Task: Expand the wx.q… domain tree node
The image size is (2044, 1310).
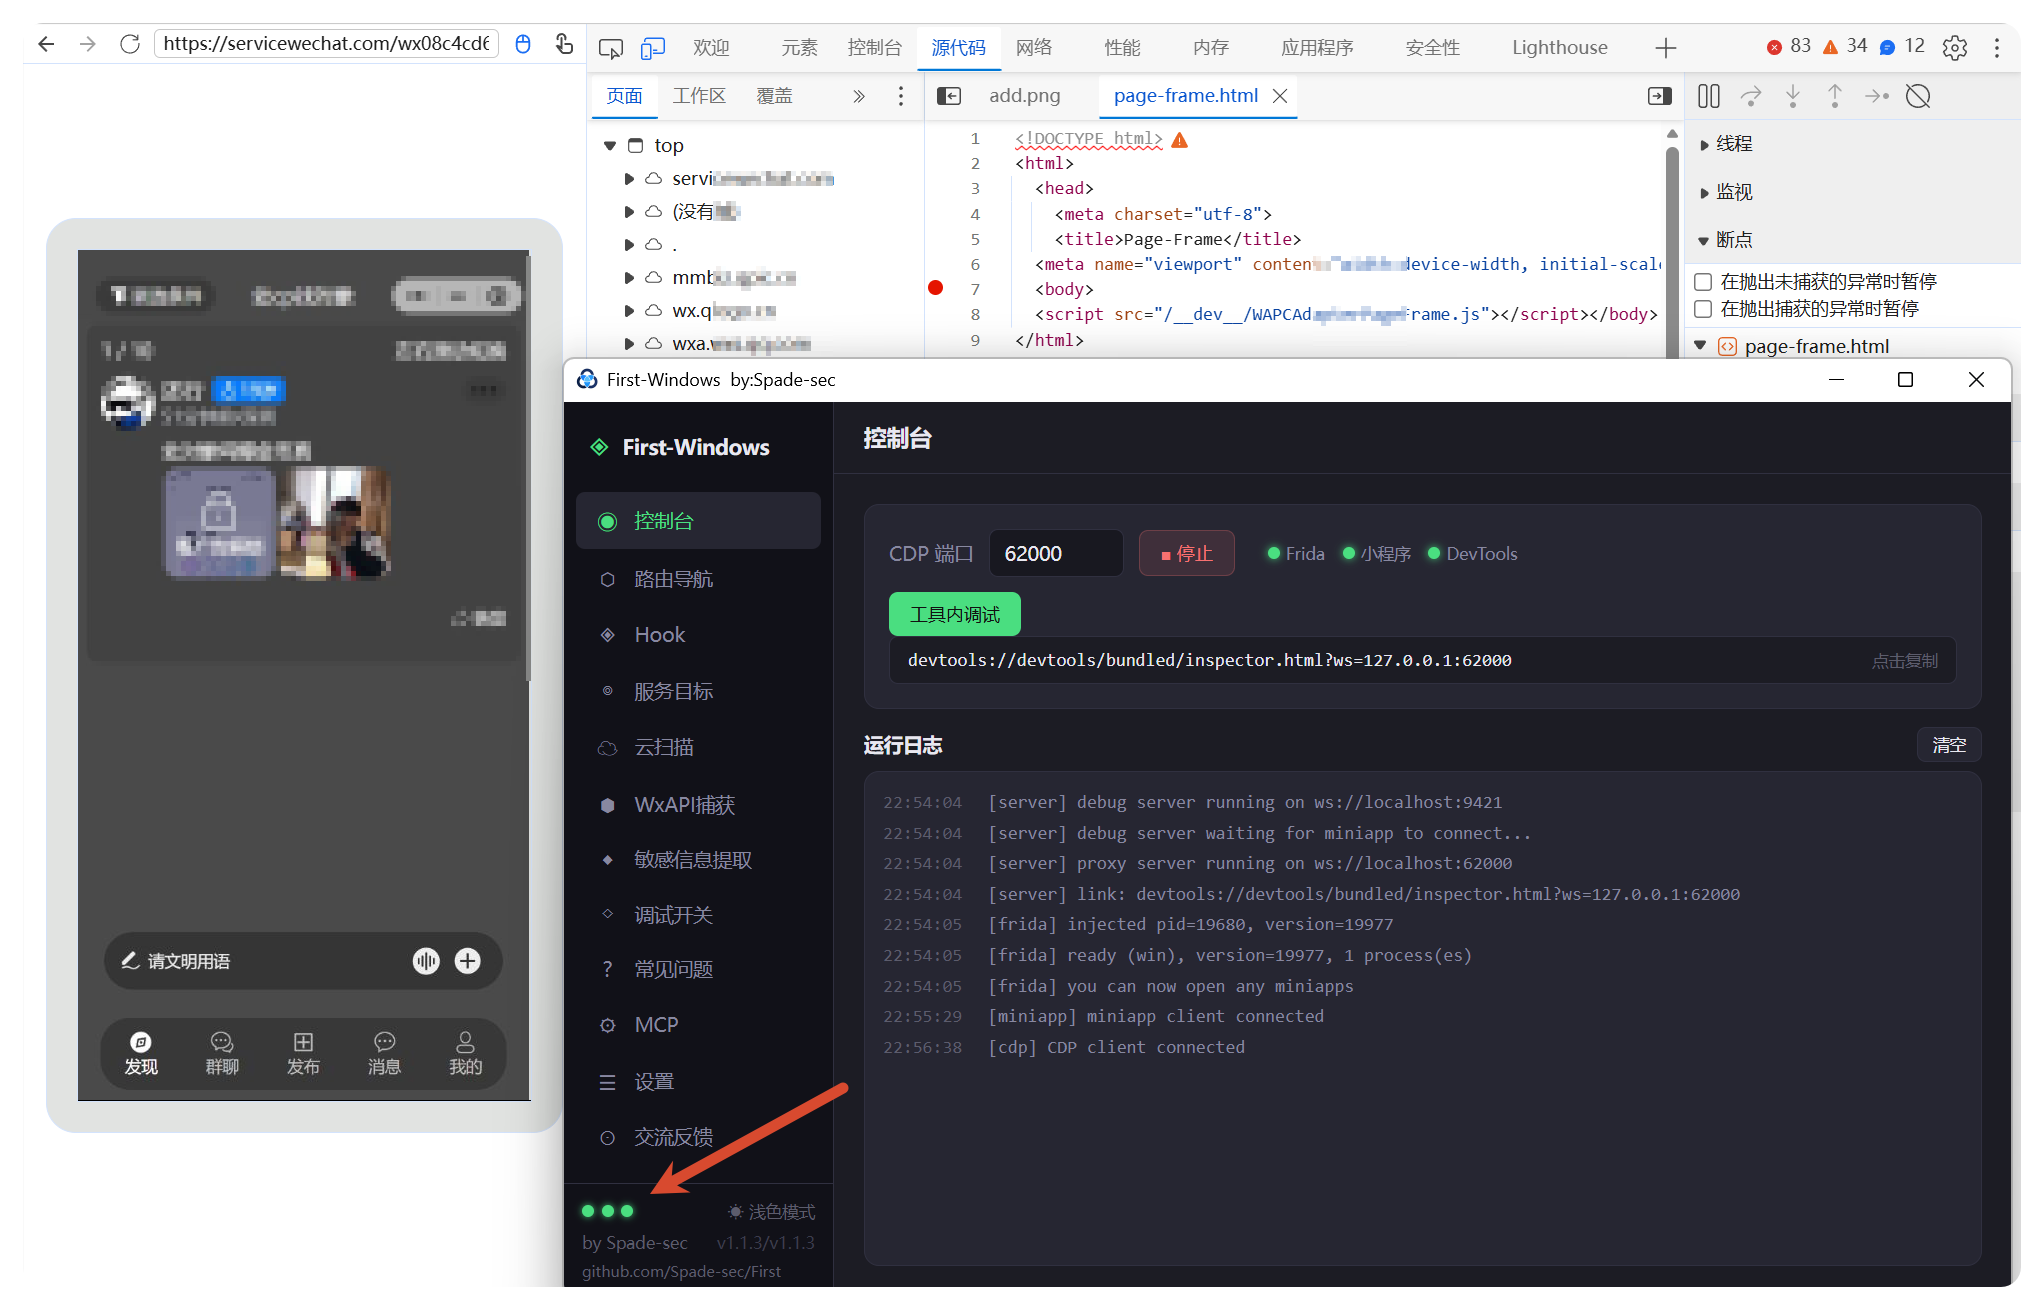Action: 629,311
